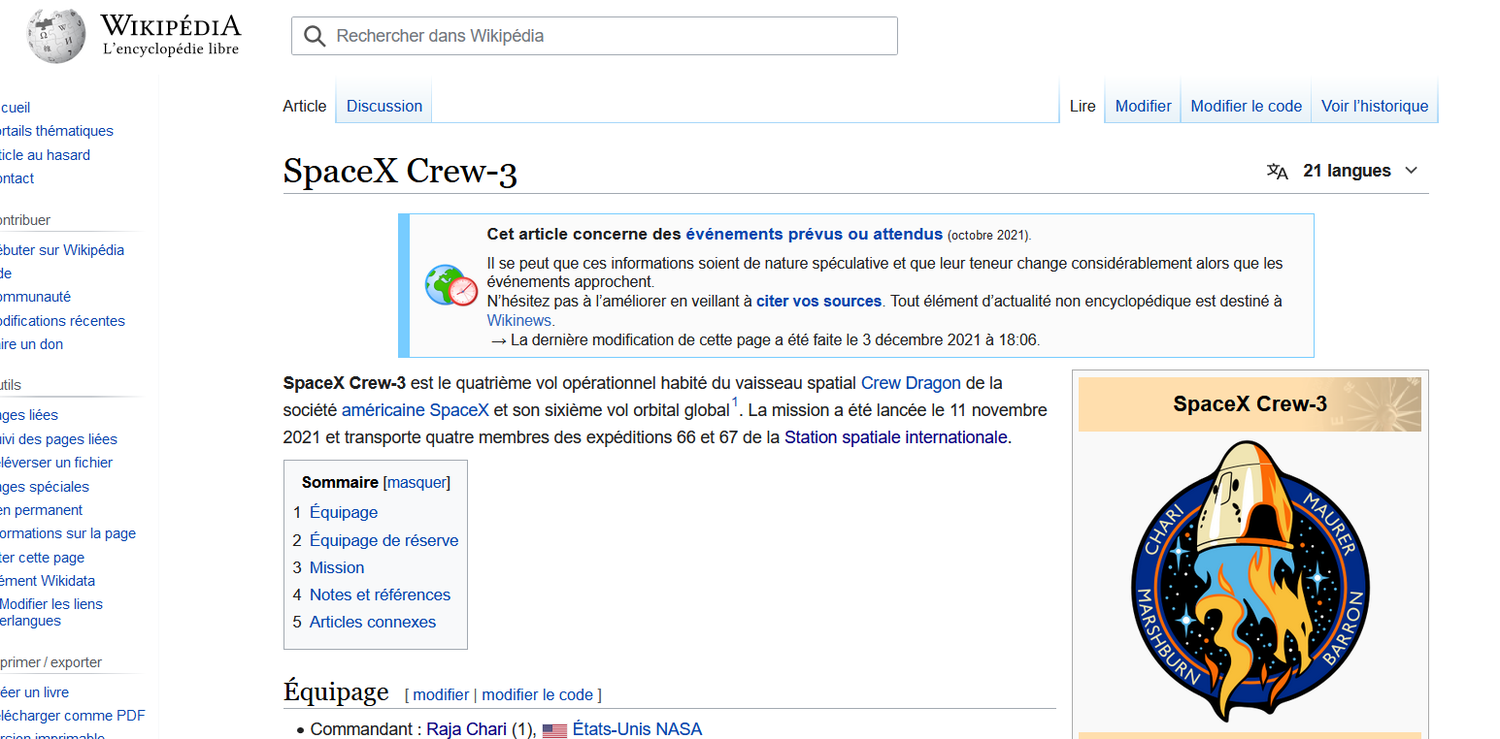Image resolution: width=1500 pixels, height=739 pixels.
Task: Open Pages liées in the sidebar
Action: 29,415
